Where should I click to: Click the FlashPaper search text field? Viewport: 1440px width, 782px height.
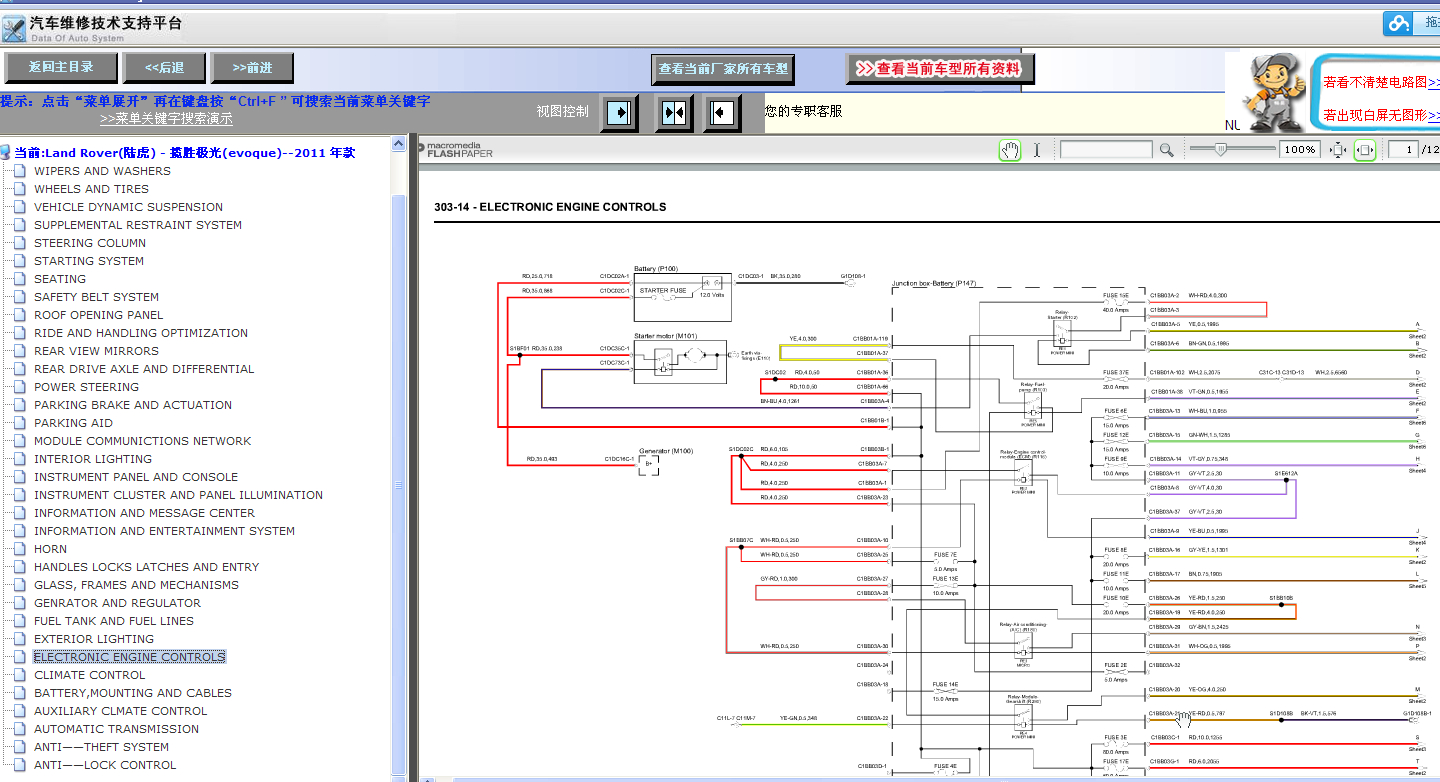[x=1106, y=150]
